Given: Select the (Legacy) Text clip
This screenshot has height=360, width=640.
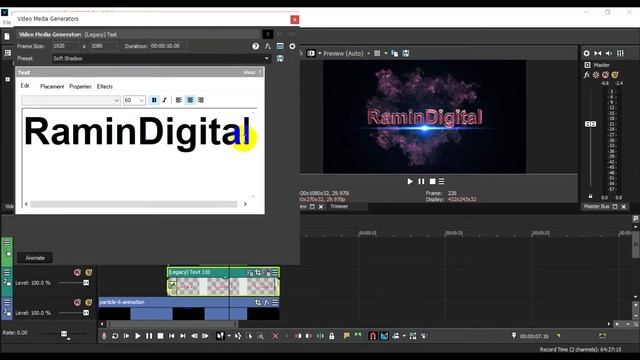Looking at the screenshot, I should [223, 281].
